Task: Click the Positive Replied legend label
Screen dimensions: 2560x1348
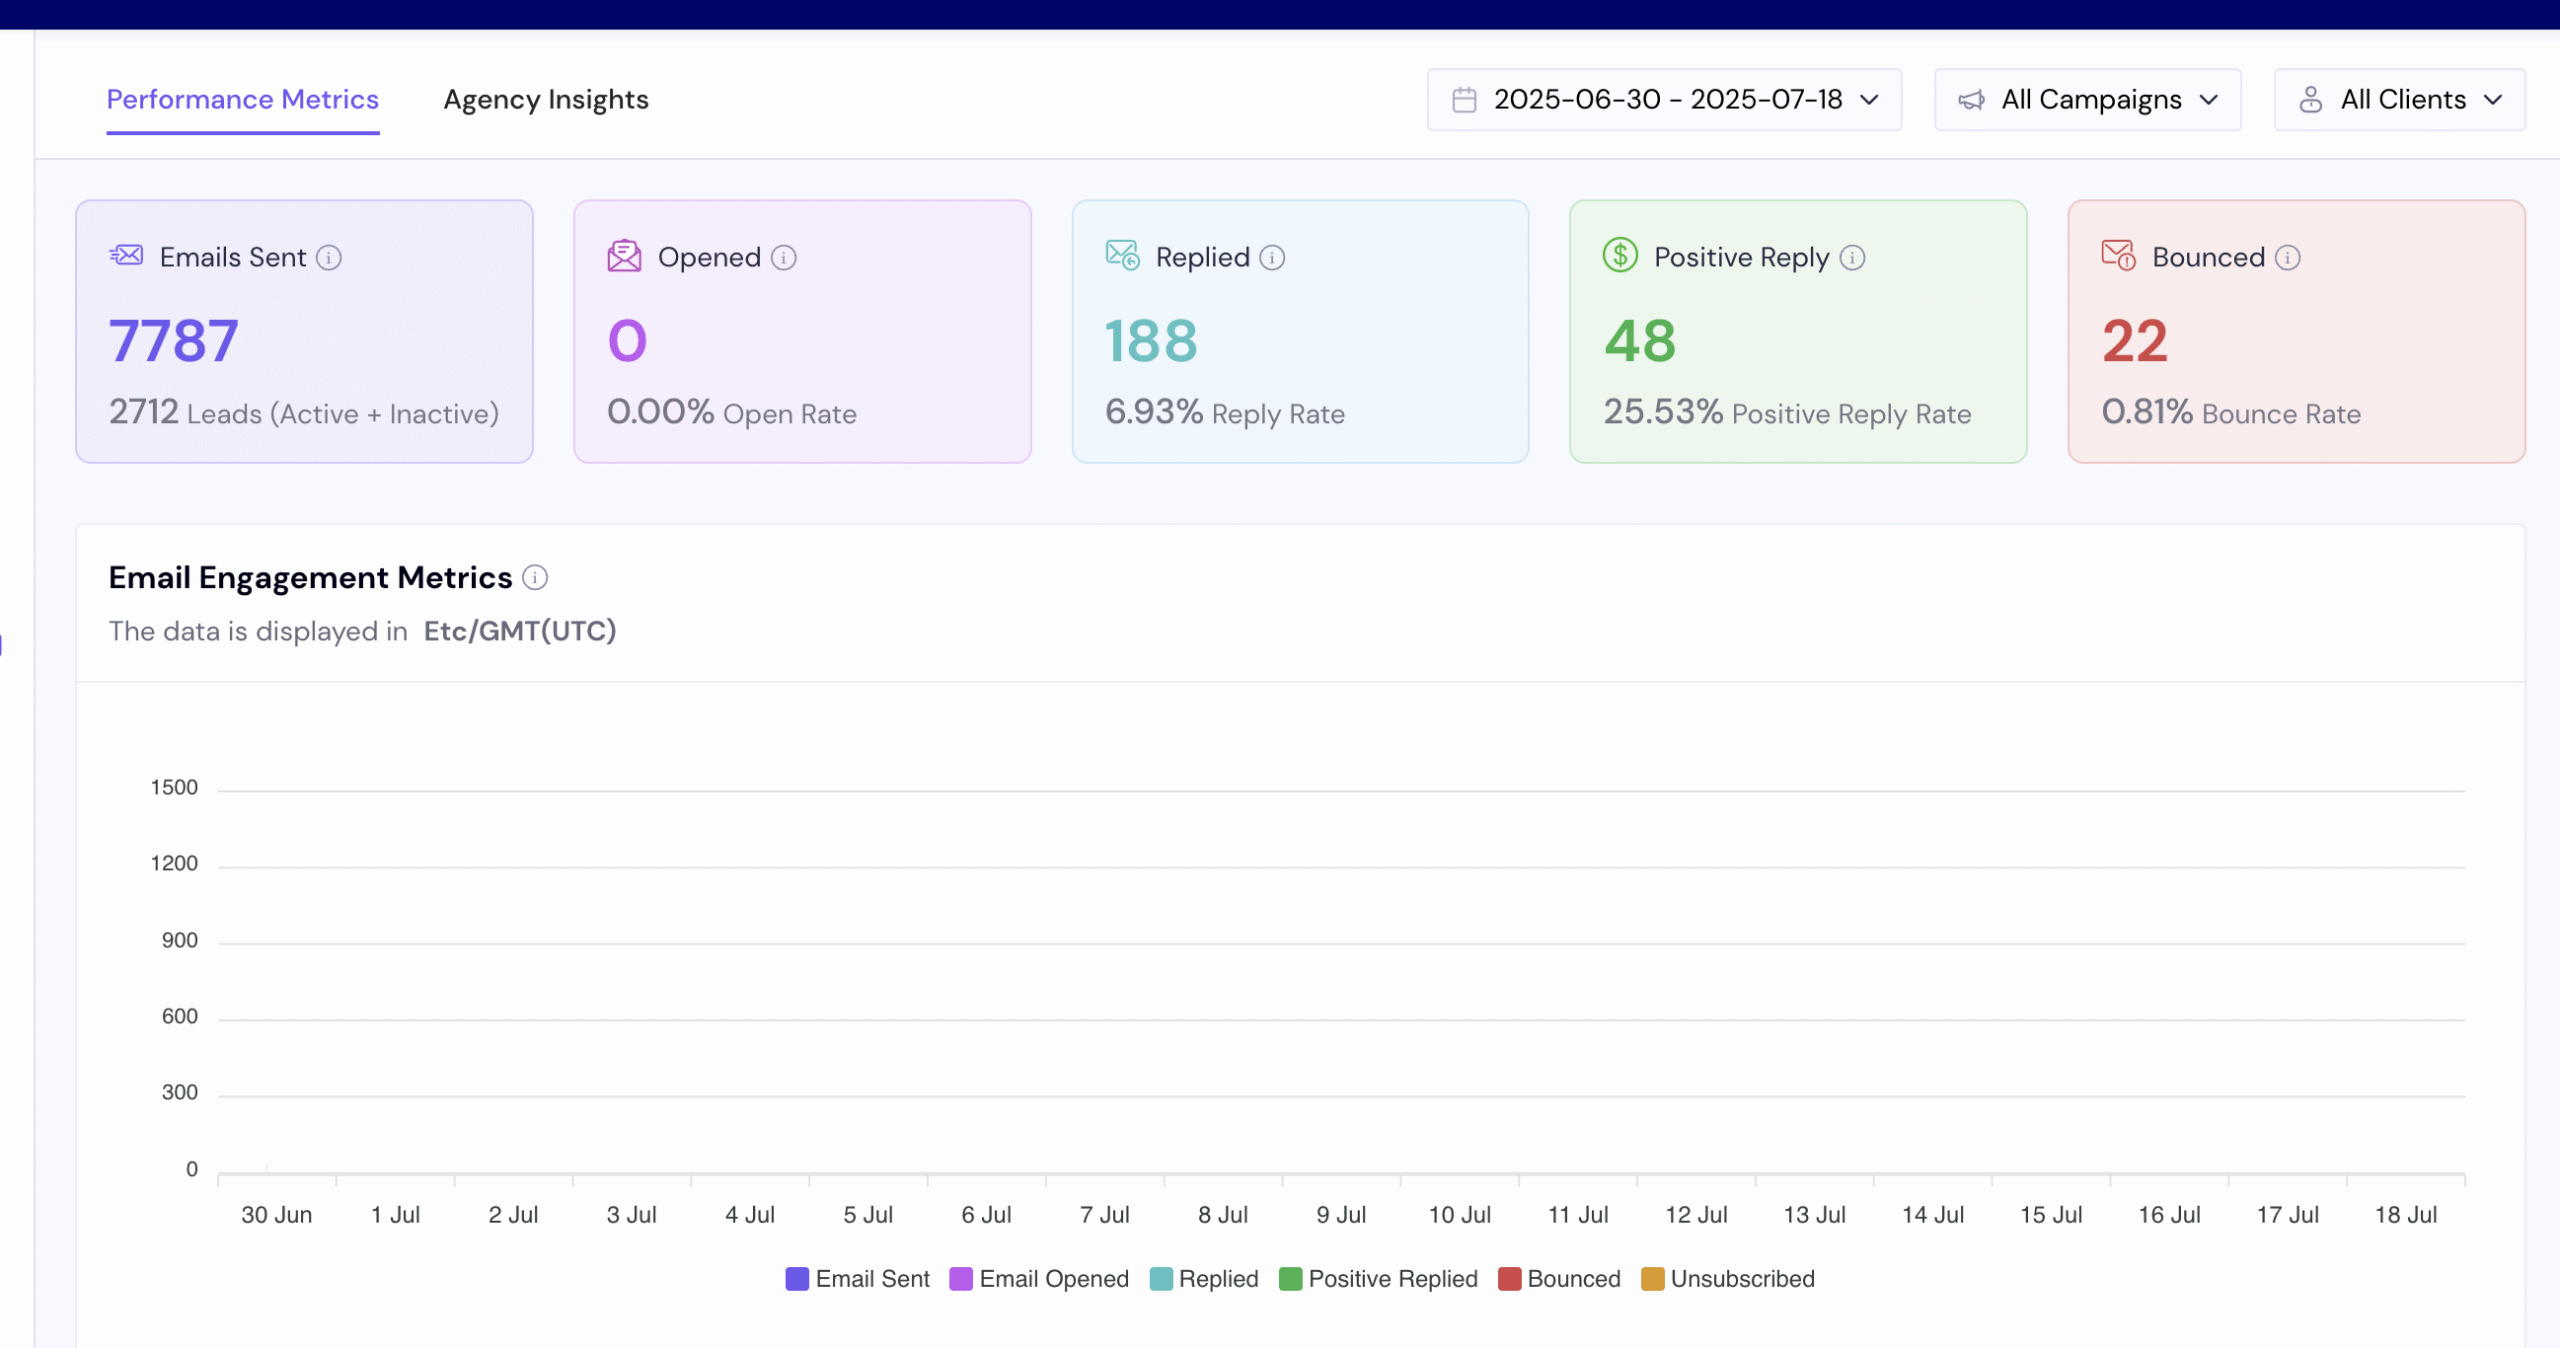Action: 1392,1279
